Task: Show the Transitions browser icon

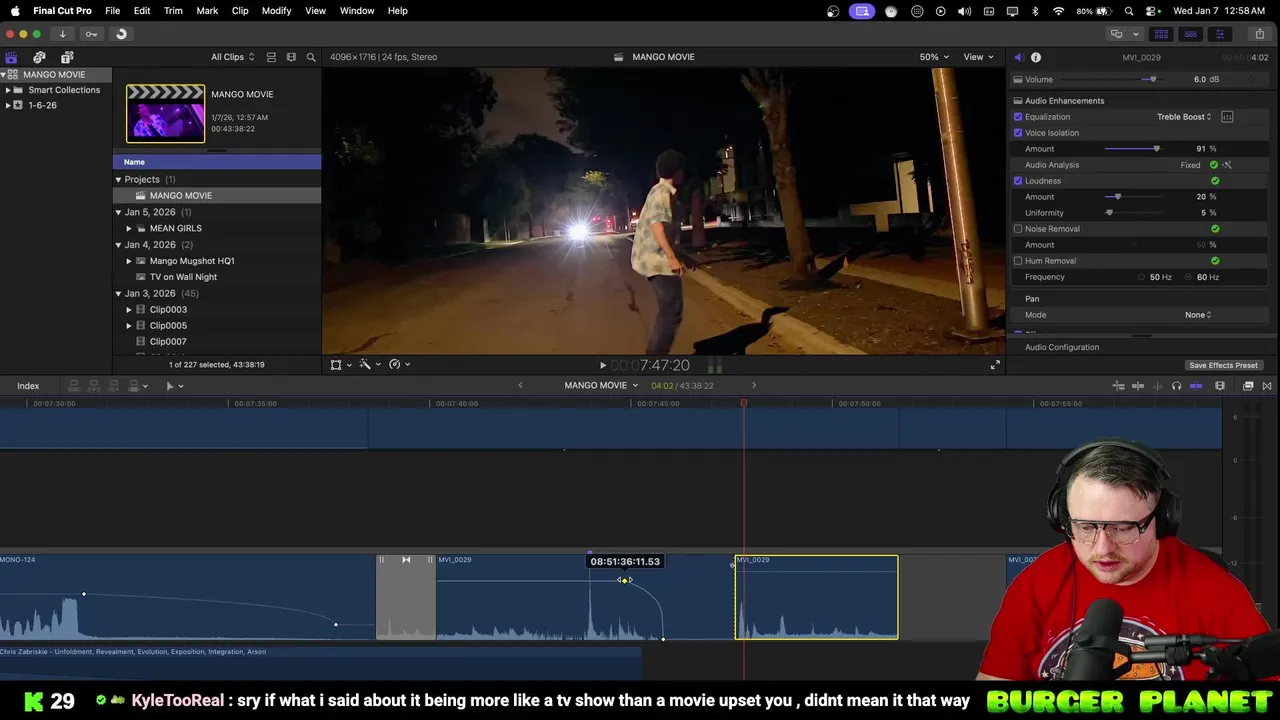Action: coord(1267,386)
